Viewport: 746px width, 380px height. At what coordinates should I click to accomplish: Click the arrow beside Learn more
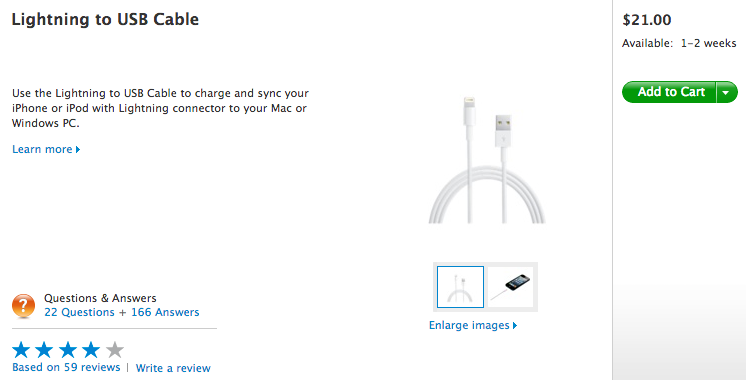pyautogui.click(x=78, y=149)
